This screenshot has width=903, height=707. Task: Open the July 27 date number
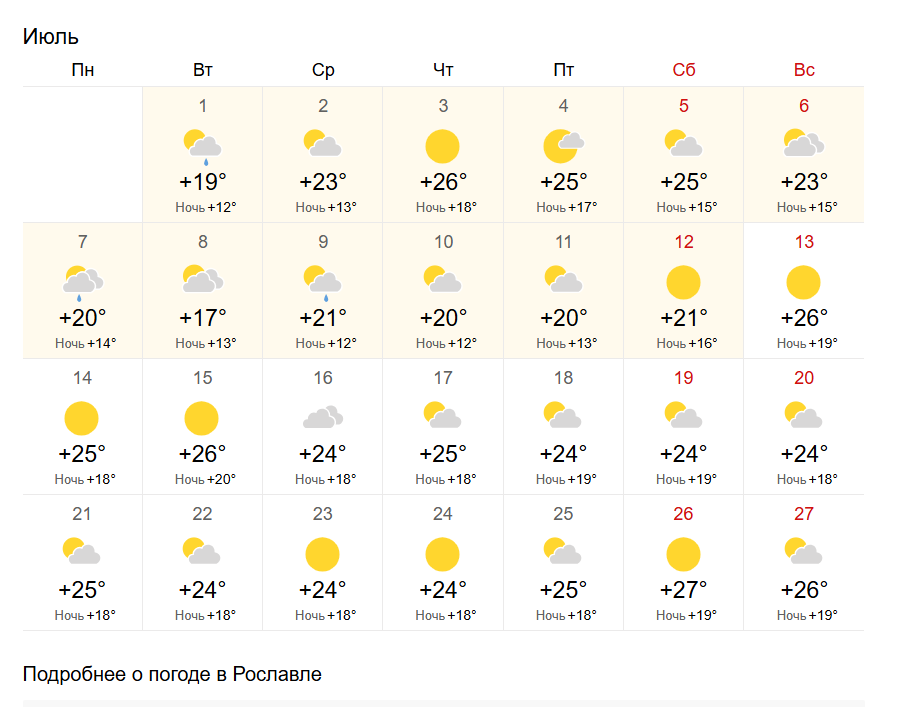pos(803,514)
